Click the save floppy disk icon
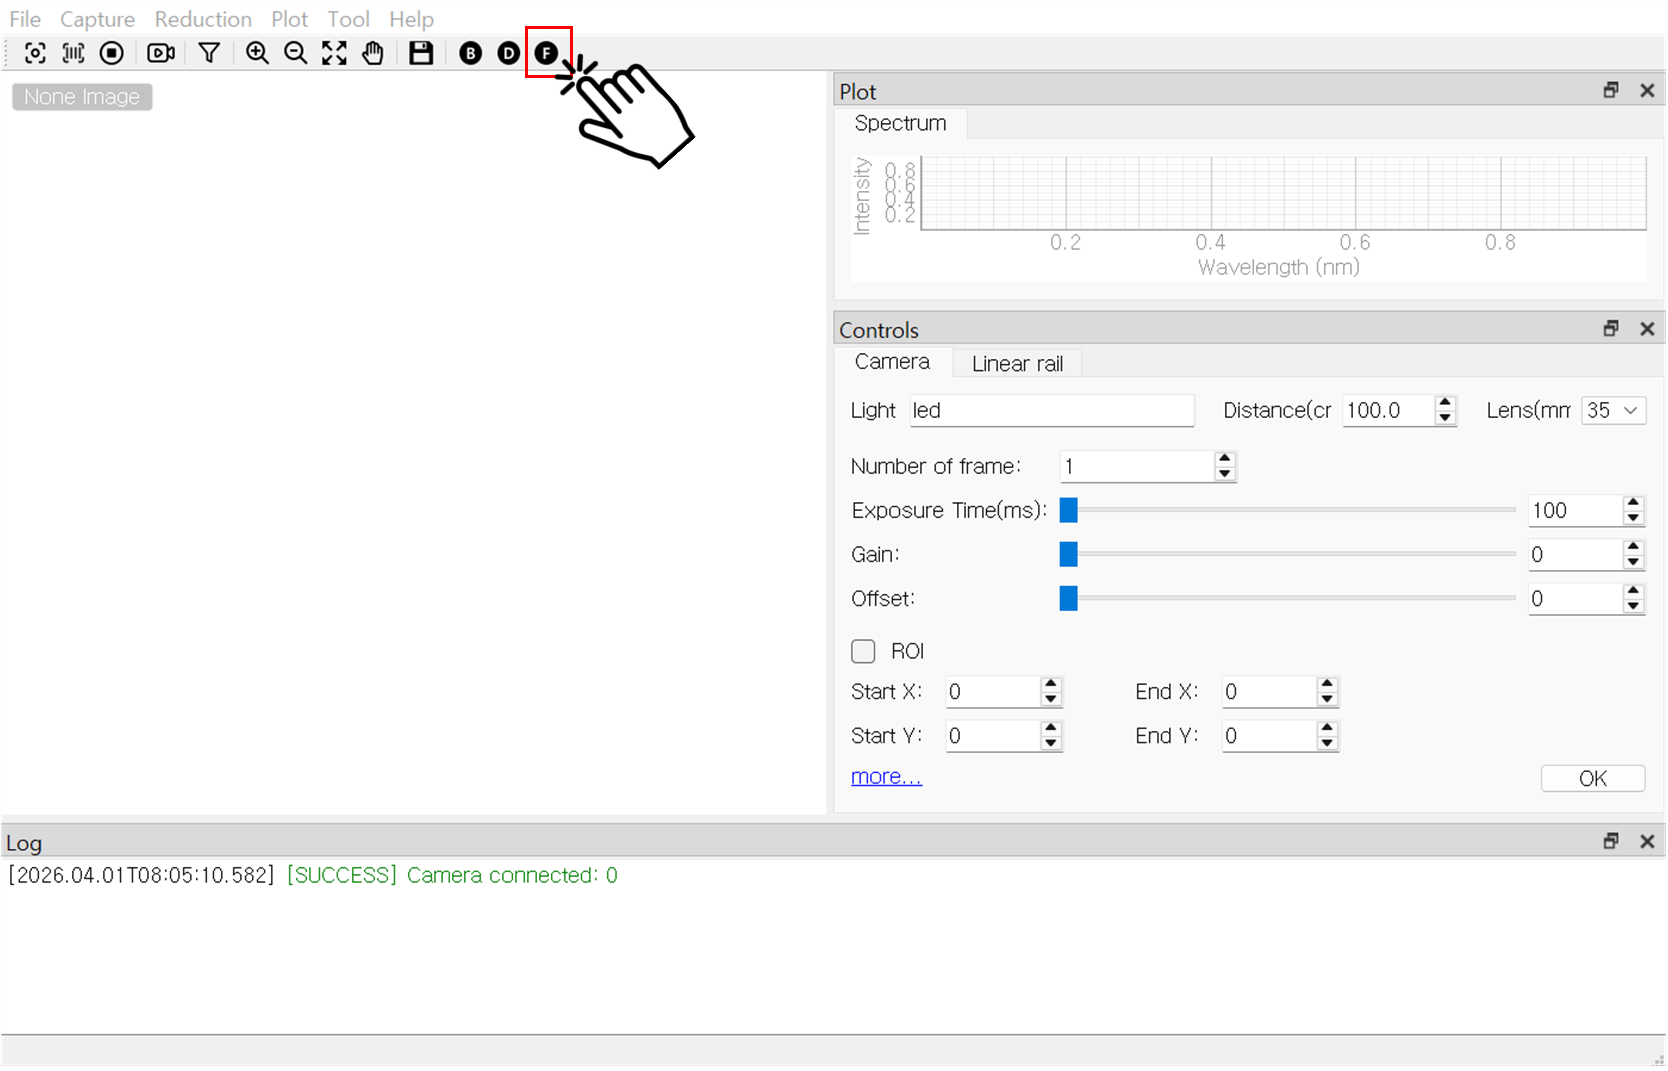 point(421,53)
